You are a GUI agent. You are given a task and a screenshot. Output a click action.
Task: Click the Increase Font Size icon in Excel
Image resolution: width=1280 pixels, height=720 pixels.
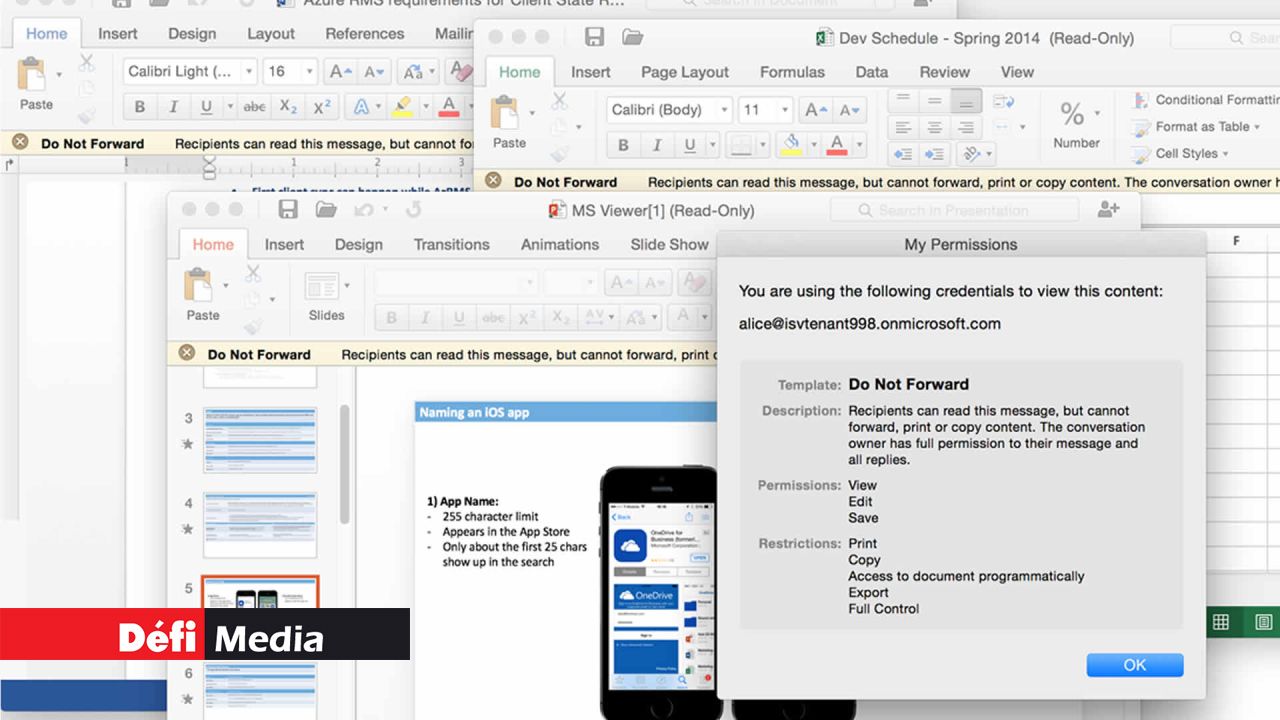(x=816, y=110)
